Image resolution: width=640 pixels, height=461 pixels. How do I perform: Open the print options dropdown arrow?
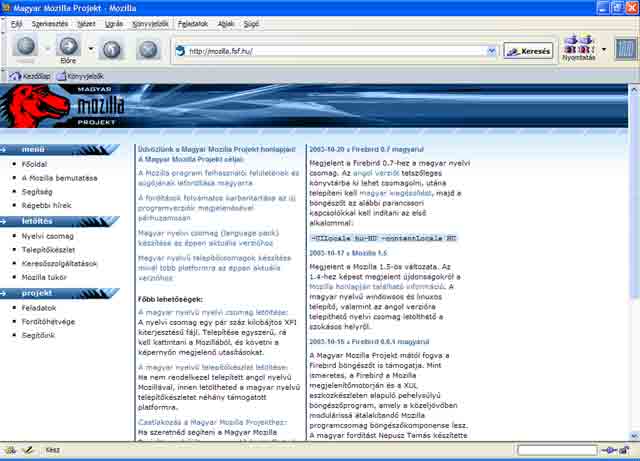pos(604,49)
